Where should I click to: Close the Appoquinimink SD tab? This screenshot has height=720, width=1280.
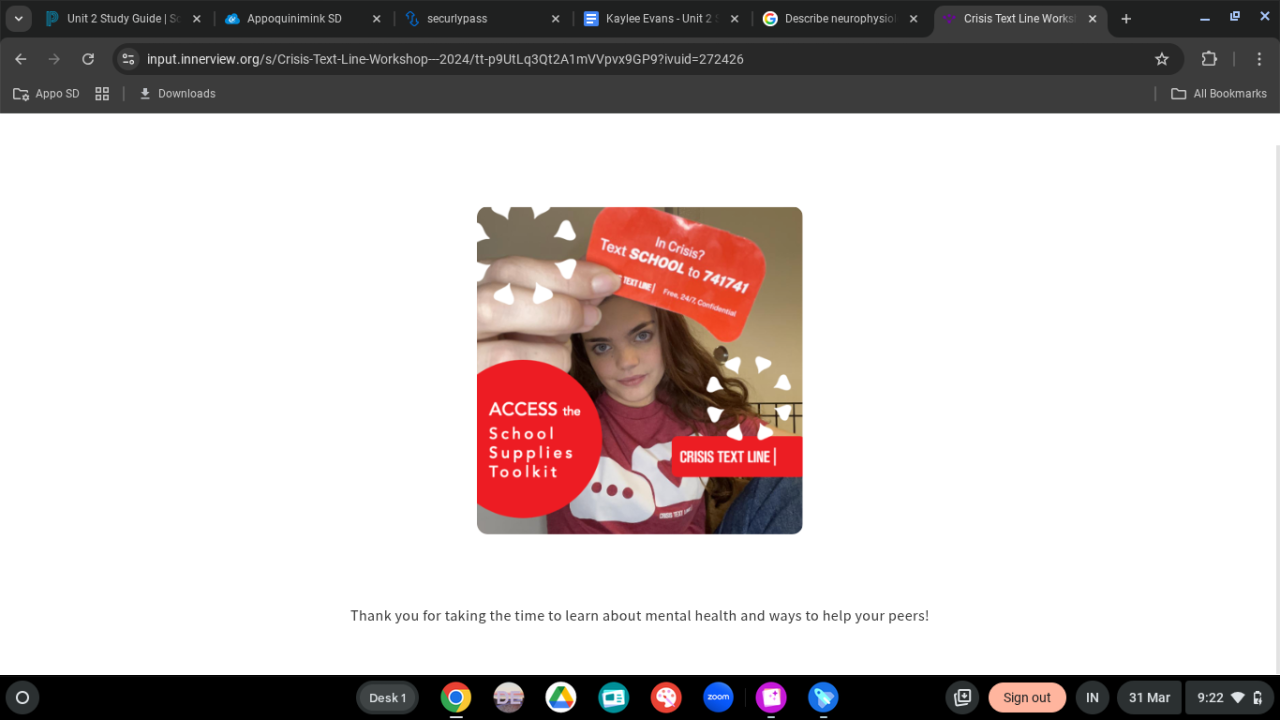[x=376, y=19]
